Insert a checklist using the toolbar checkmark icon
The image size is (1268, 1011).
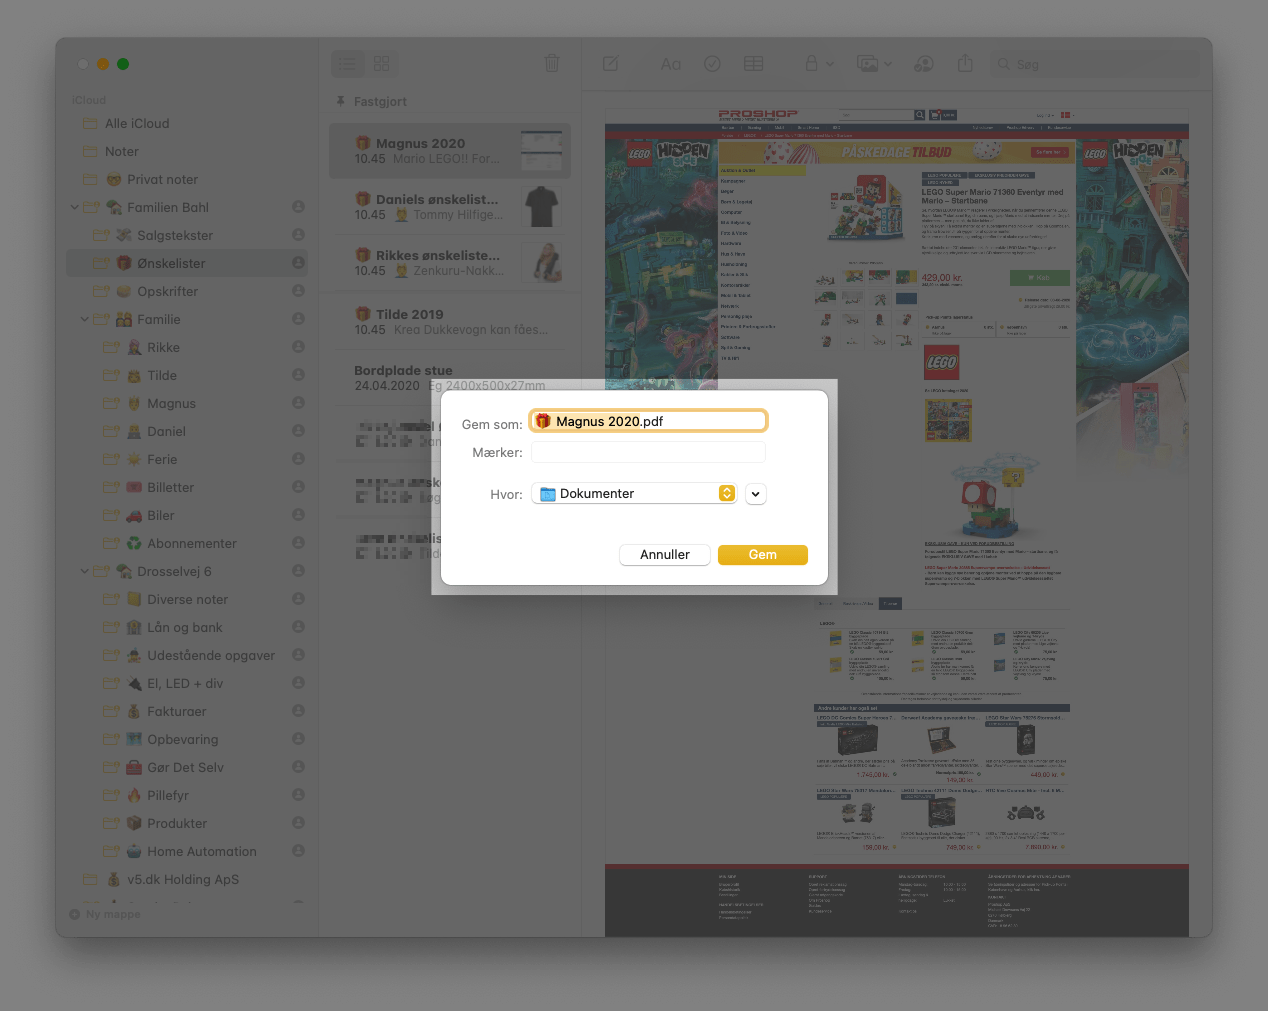click(x=713, y=64)
